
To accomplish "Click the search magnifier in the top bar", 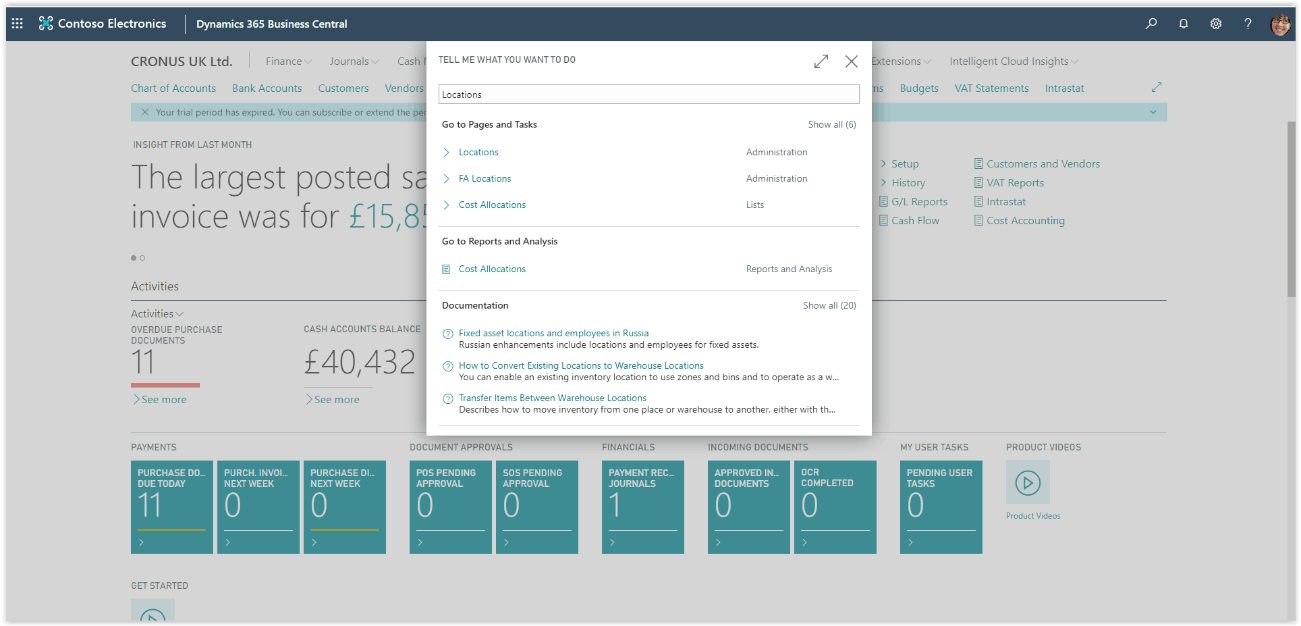I will coord(1152,23).
